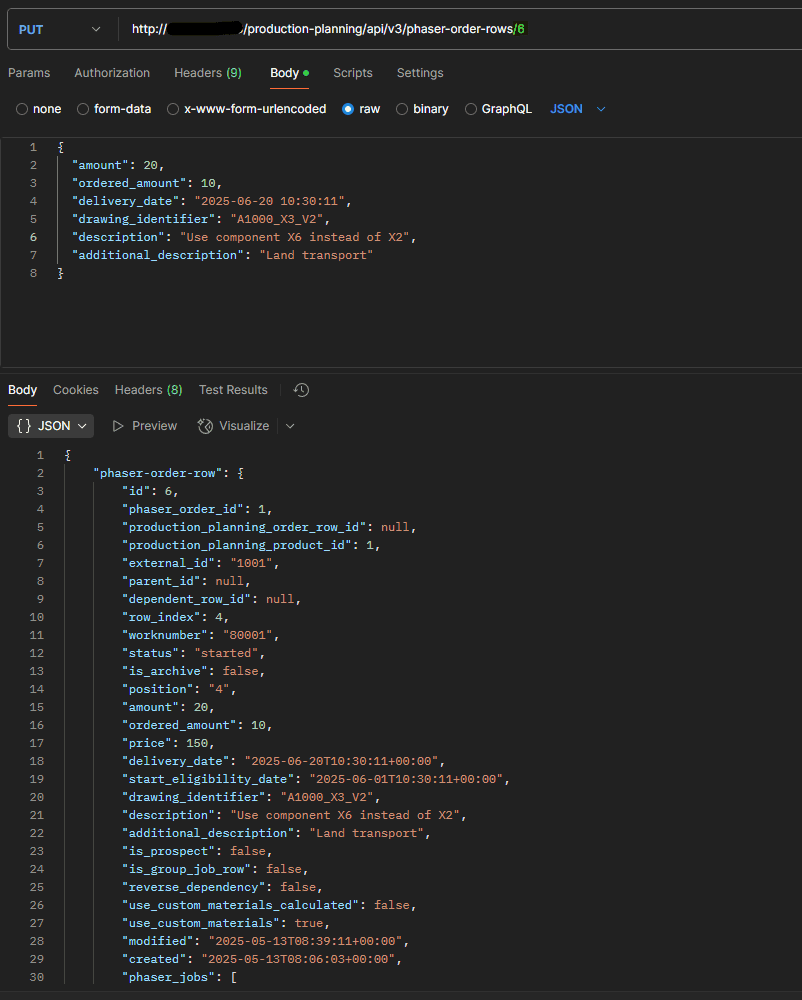
Task: Click the Preview play icon
Action: [118, 426]
